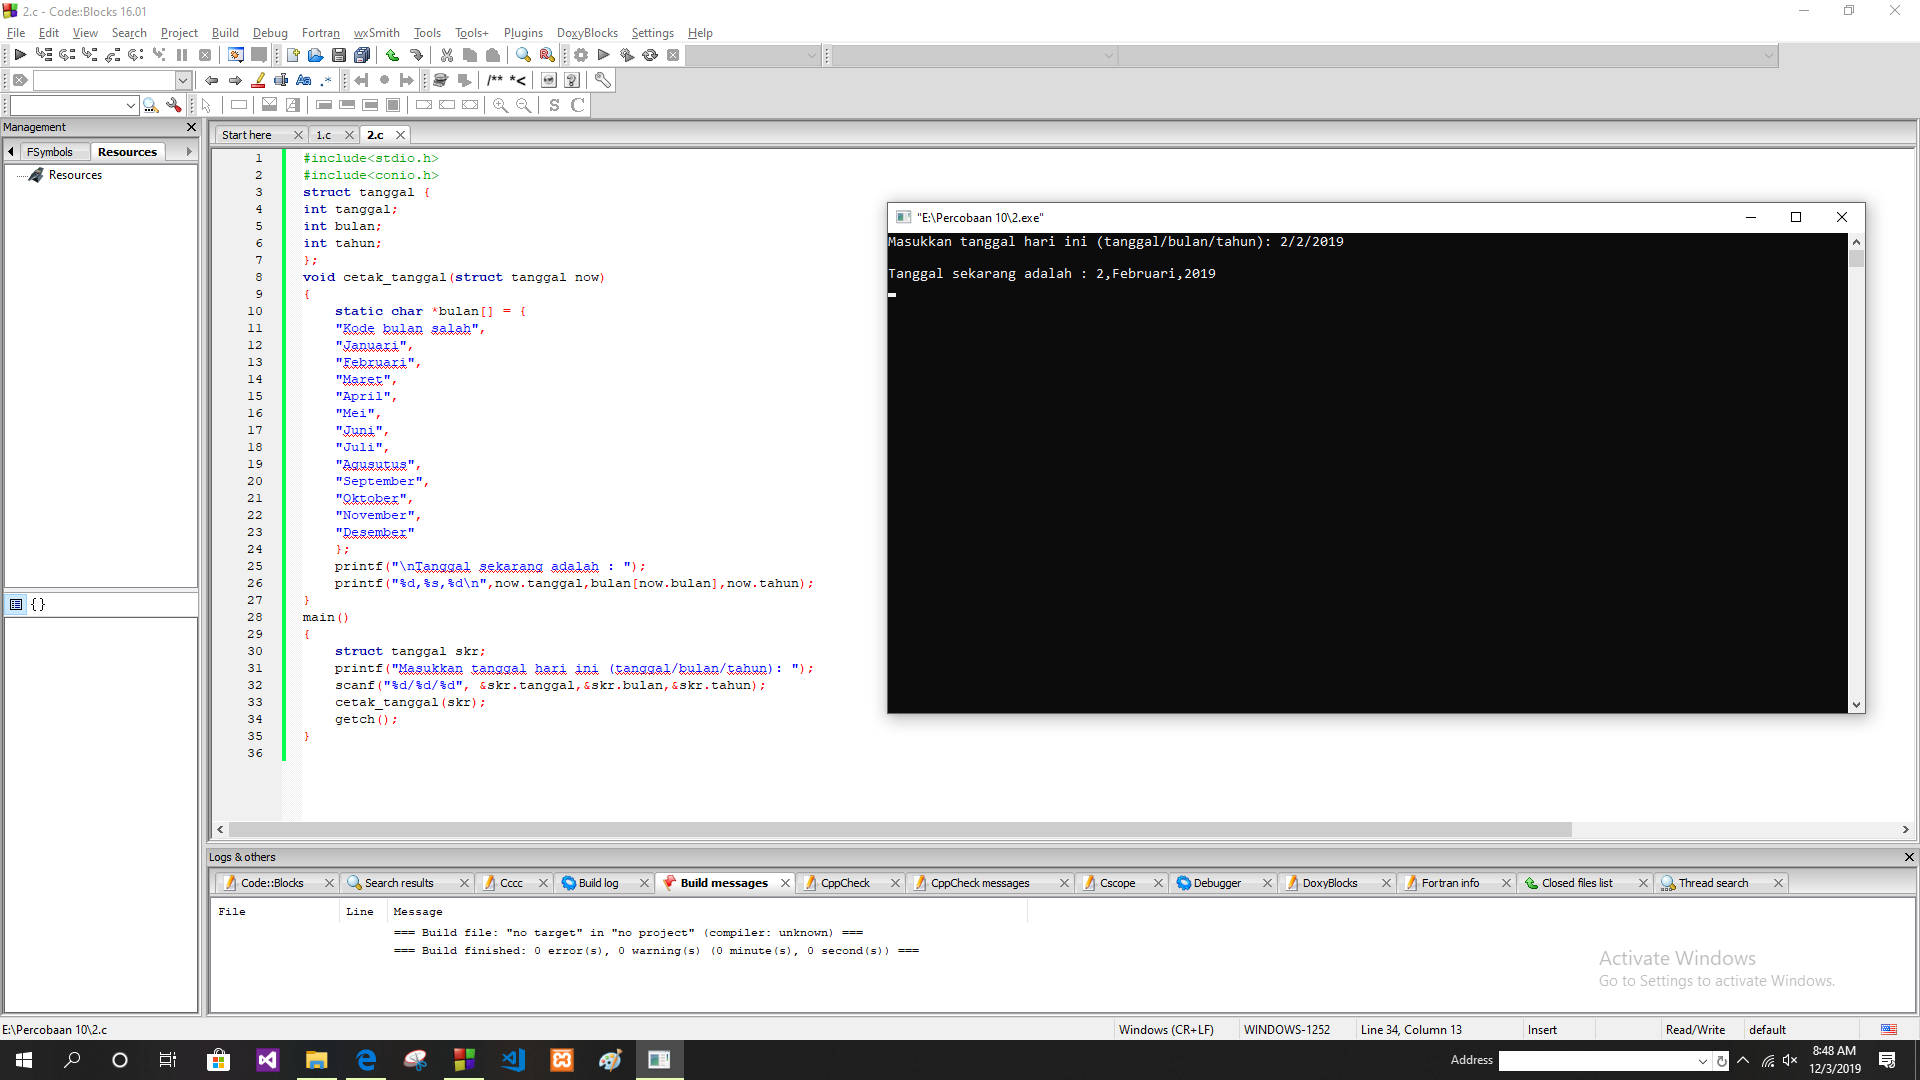This screenshot has height=1080, width=1920.
Task: Click the editor horizontal scrollbar thumb
Action: coord(900,830)
